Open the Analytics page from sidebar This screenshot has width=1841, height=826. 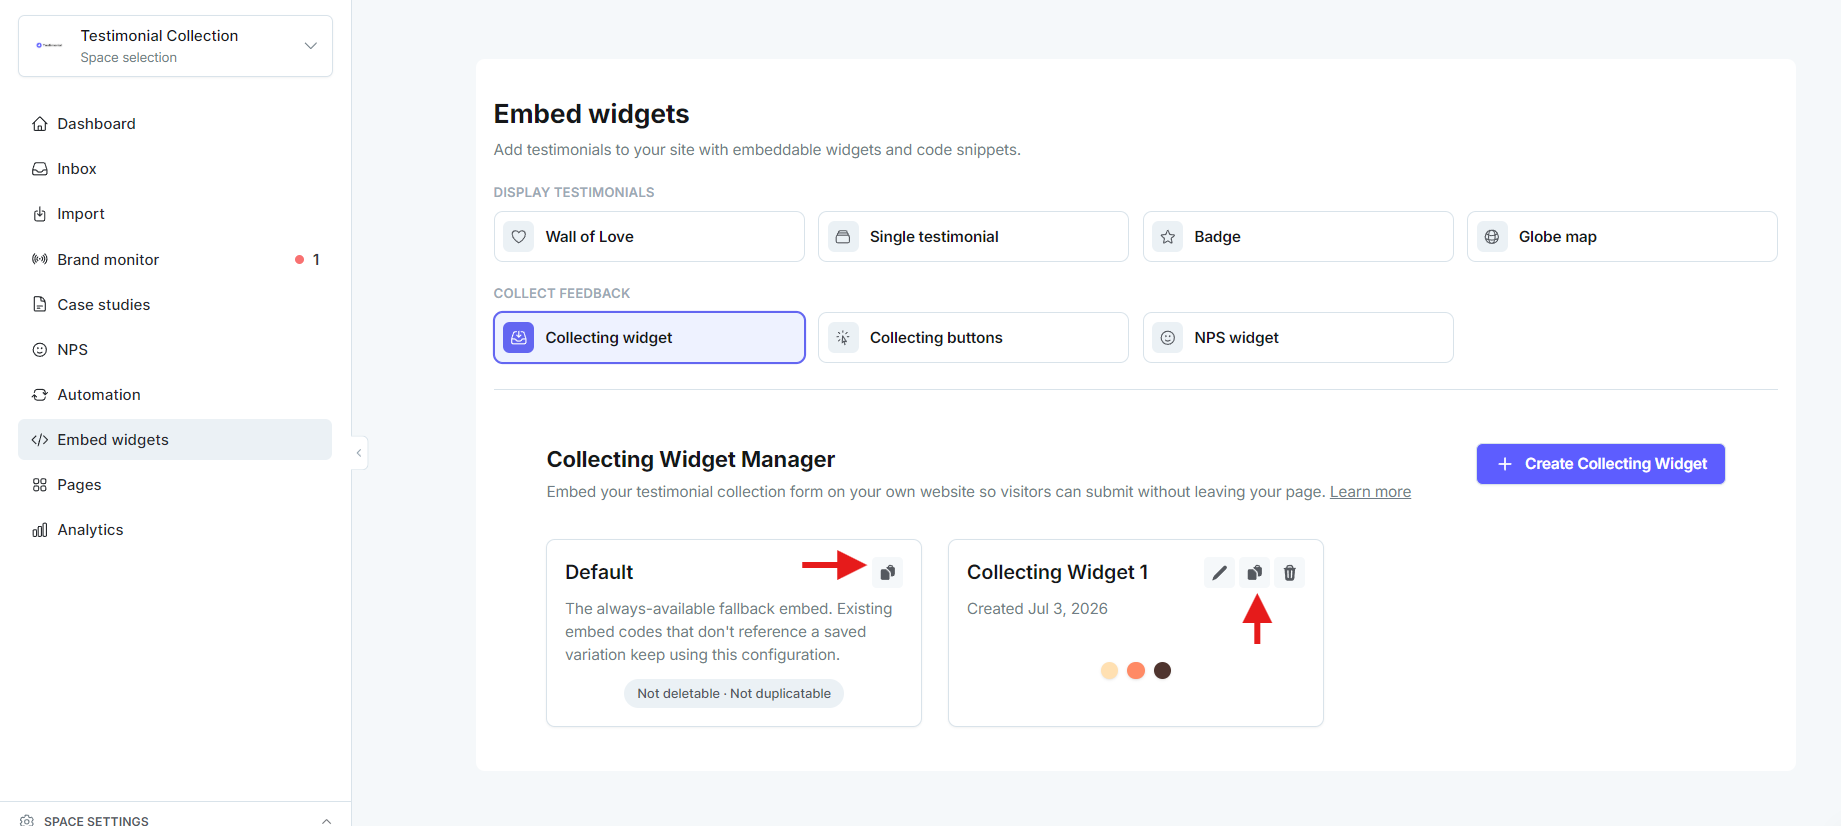coord(175,530)
